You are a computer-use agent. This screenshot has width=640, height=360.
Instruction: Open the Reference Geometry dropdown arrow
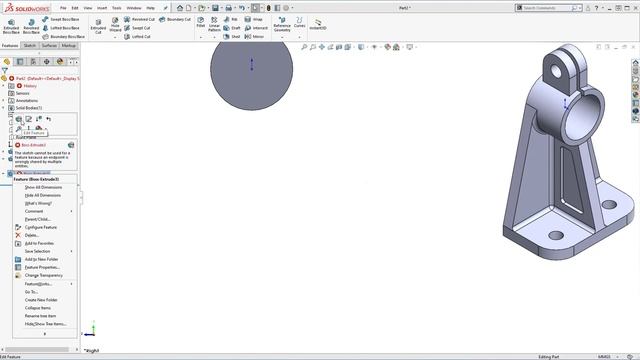[x=282, y=37]
